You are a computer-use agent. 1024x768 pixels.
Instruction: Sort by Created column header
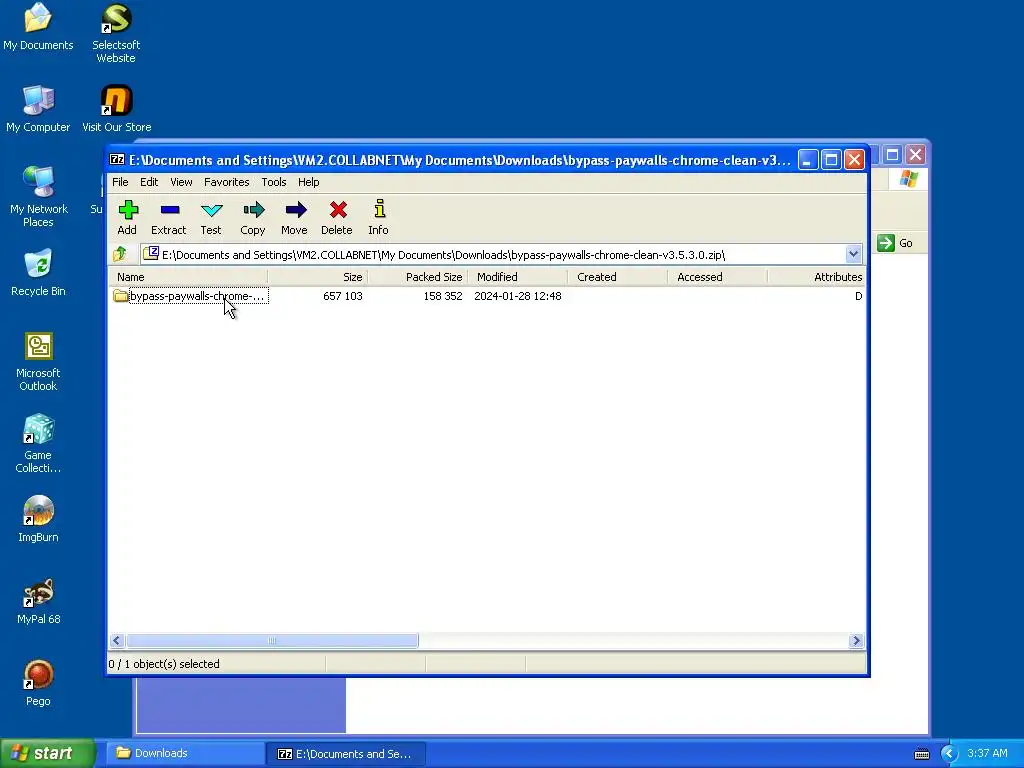(x=617, y=277)
